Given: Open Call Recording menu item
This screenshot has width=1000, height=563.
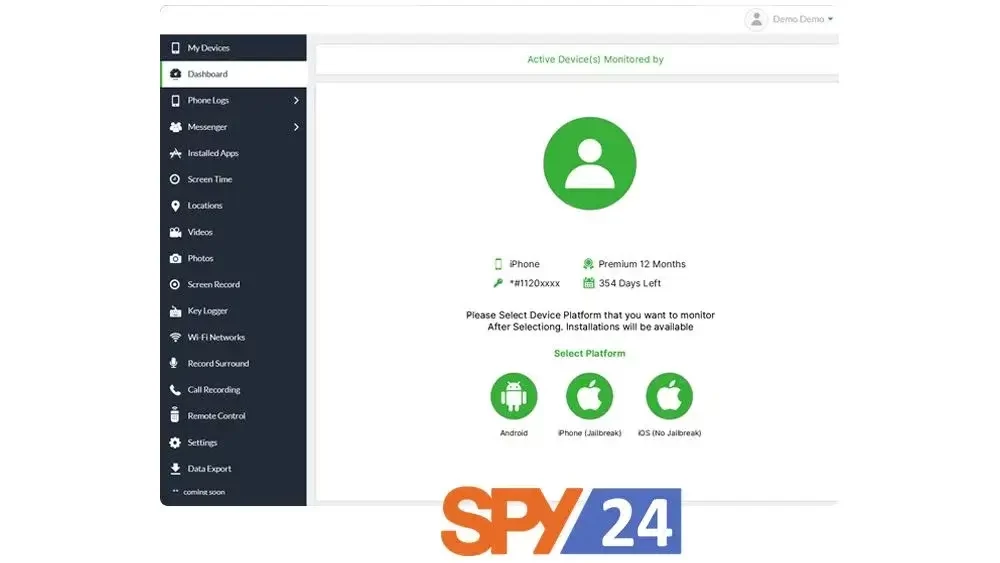Looking at the screenshot, I should point(233,390).
